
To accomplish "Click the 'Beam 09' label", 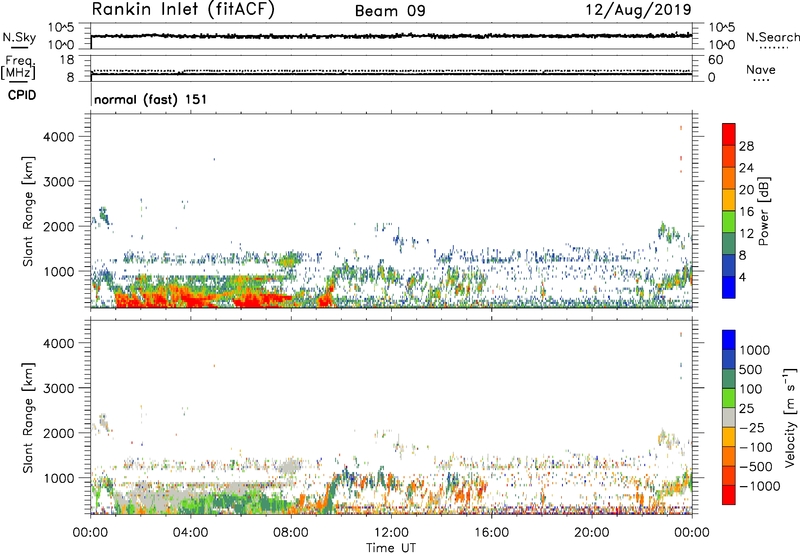I will [390, 11].
